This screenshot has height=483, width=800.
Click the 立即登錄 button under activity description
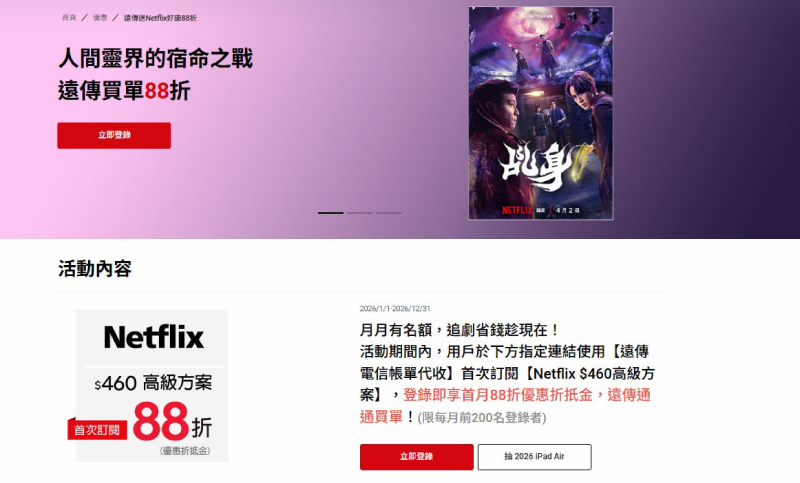pyautogui.click(x=417, y=456)
